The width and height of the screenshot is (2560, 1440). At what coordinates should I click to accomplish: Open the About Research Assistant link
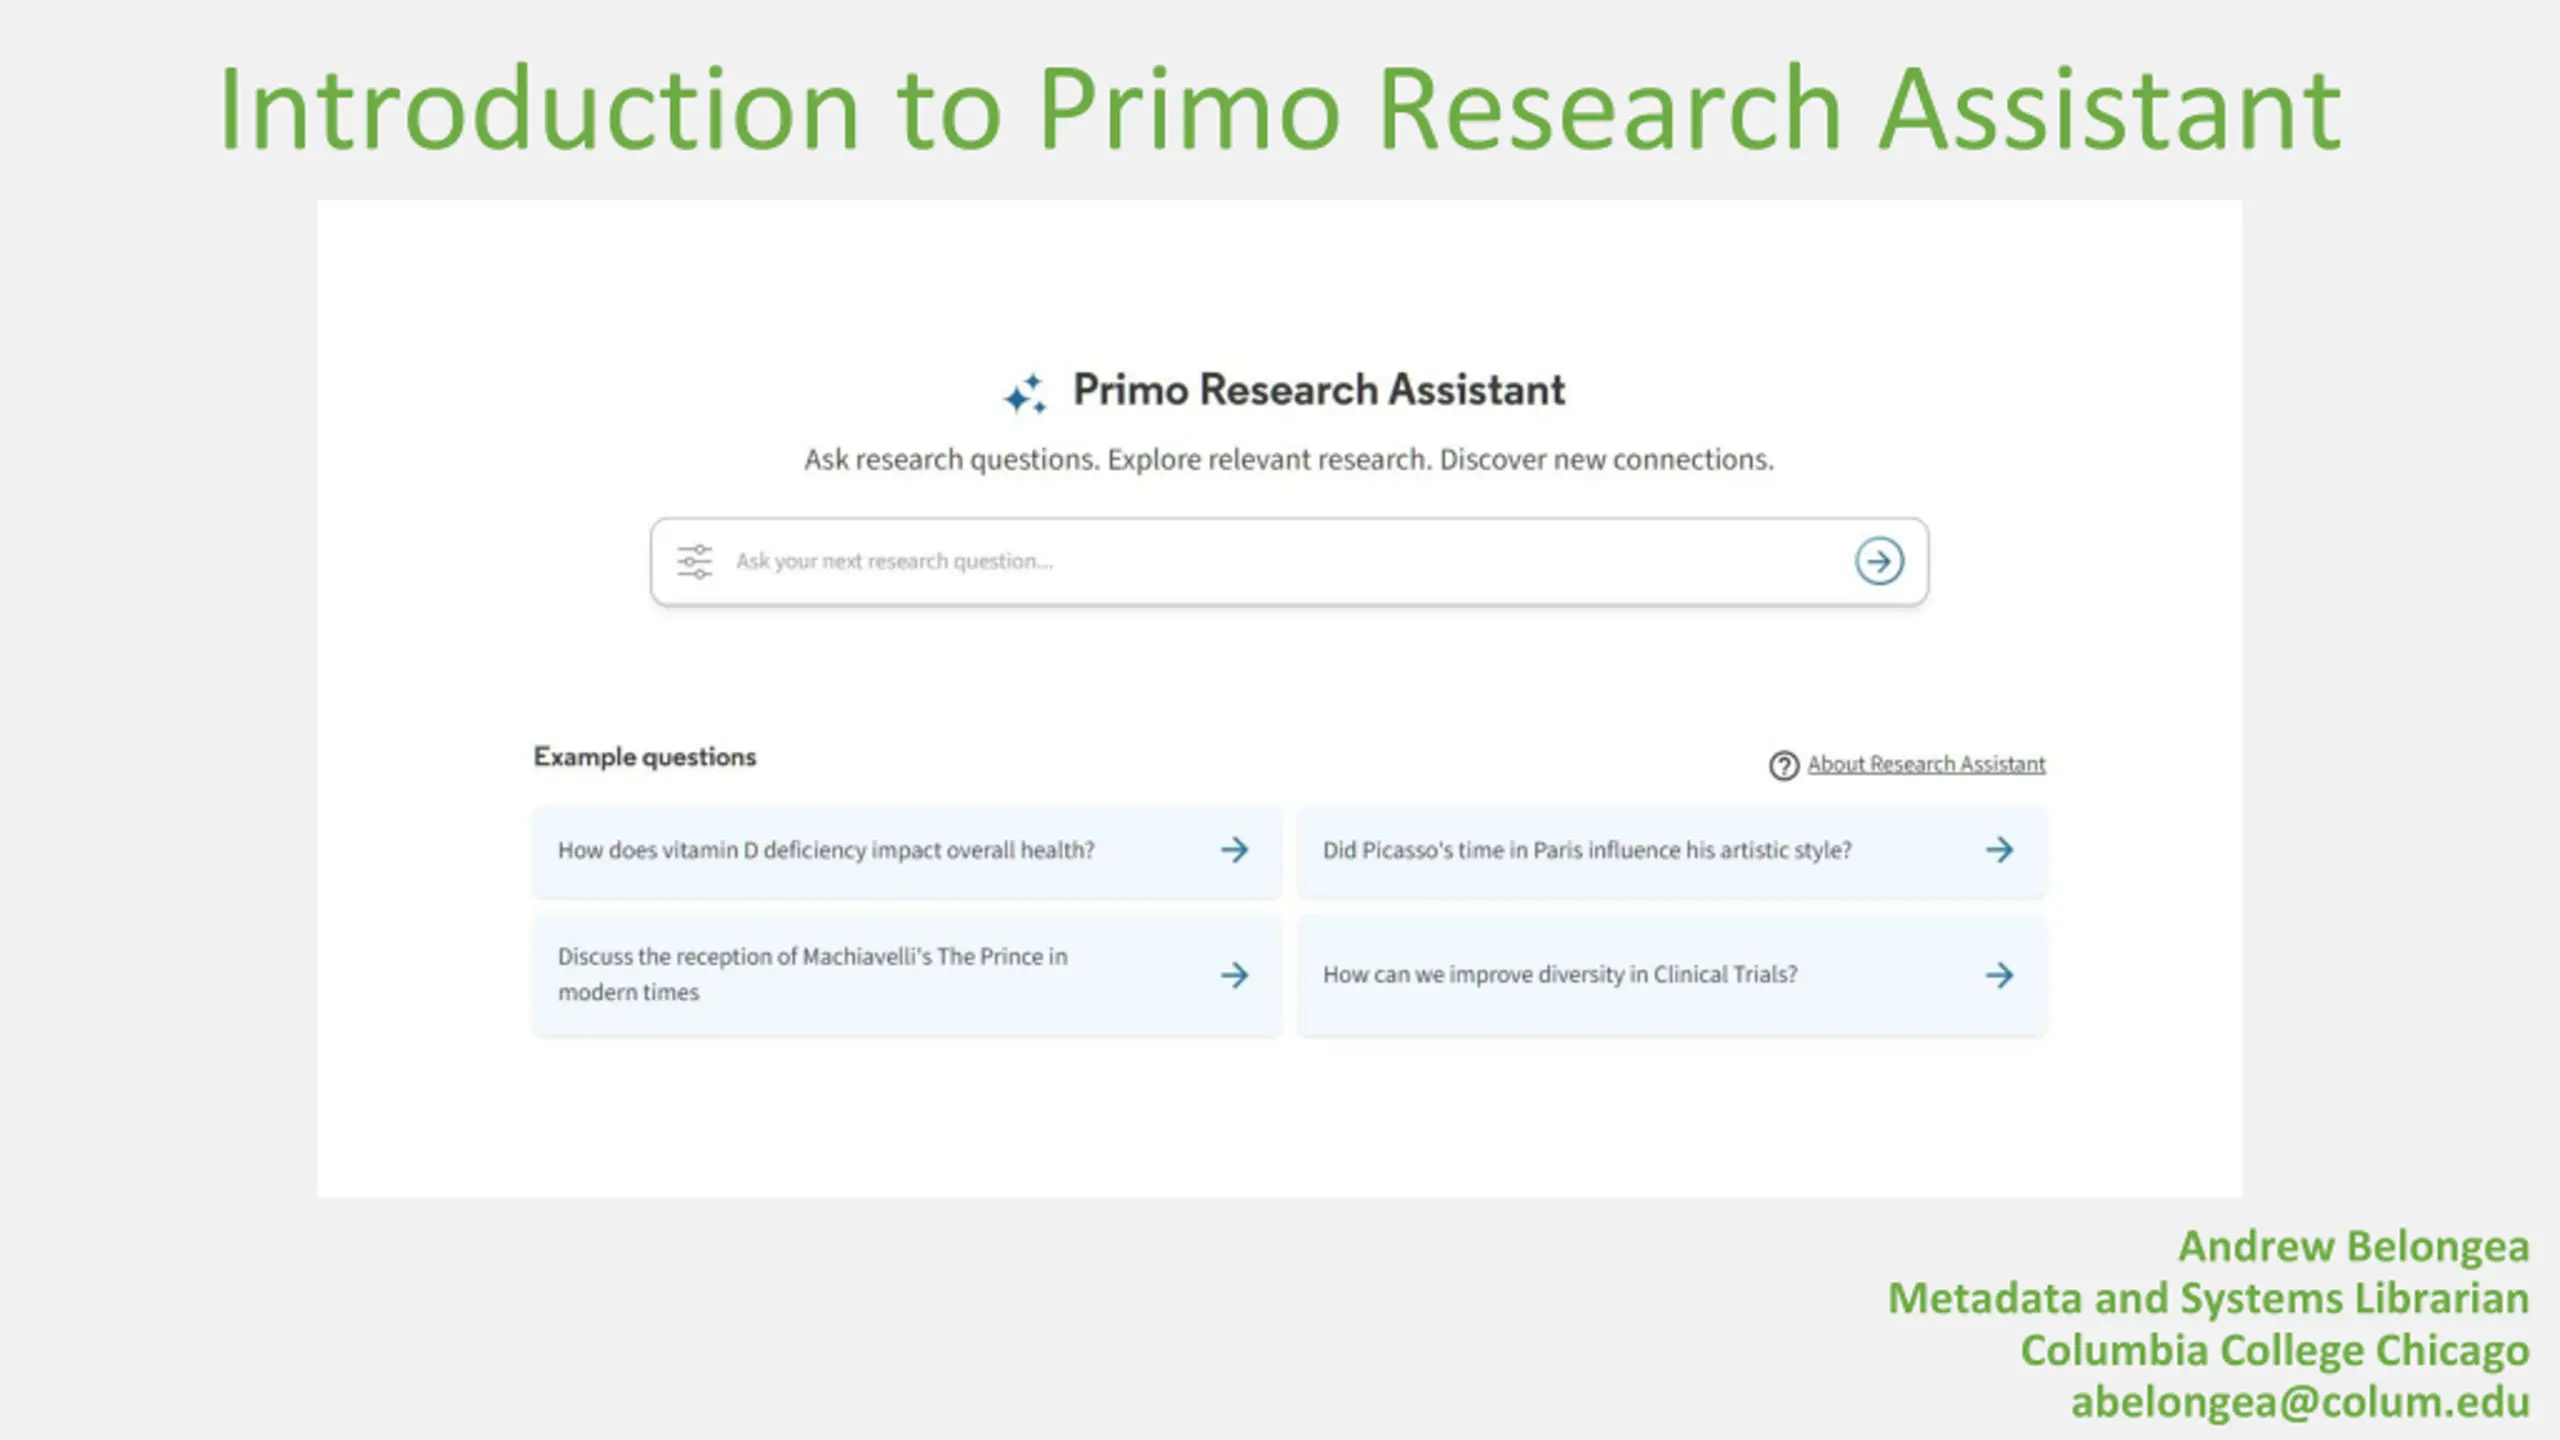click(x=1926, y=764)
